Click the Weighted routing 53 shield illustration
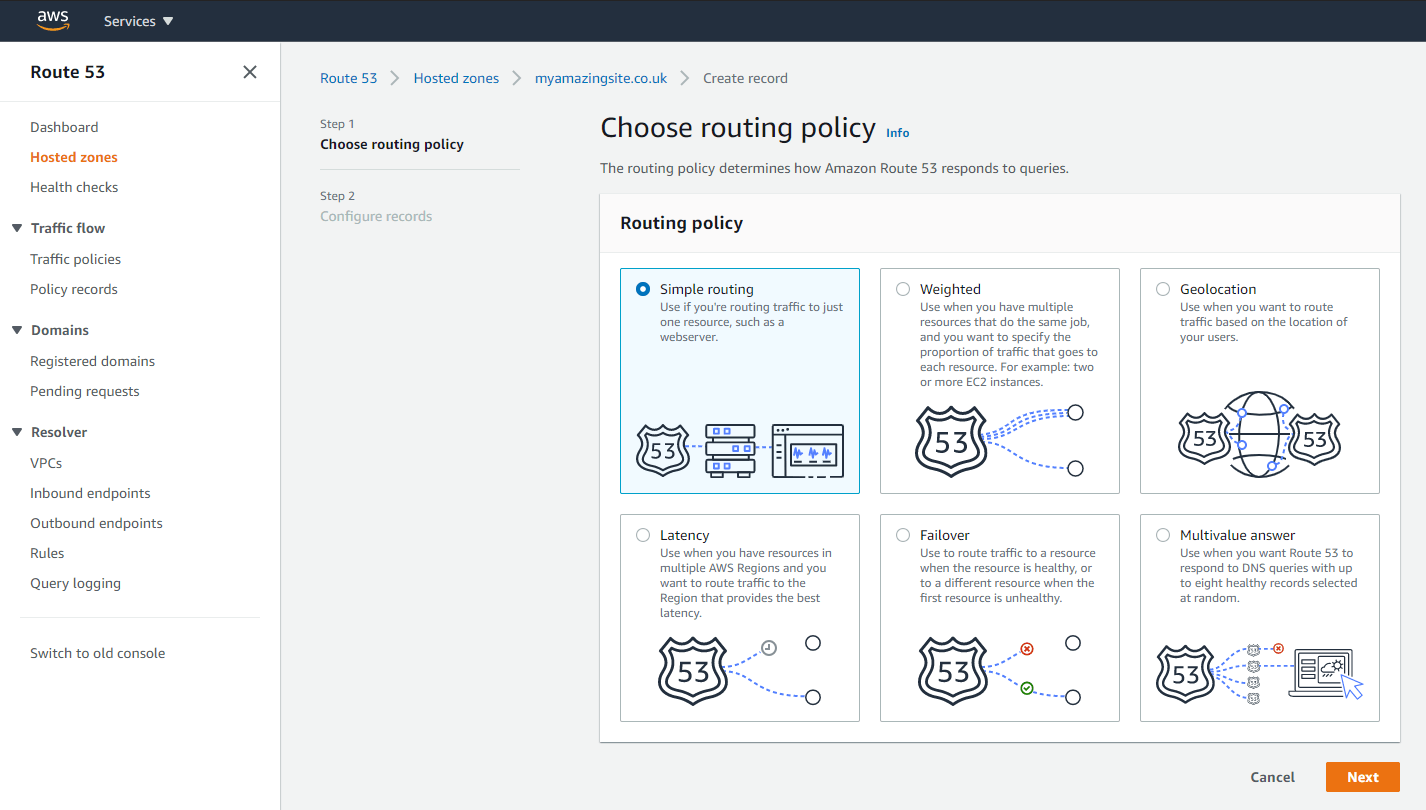This screenshot has height=810, width=1426. click(x=951, y=441)
